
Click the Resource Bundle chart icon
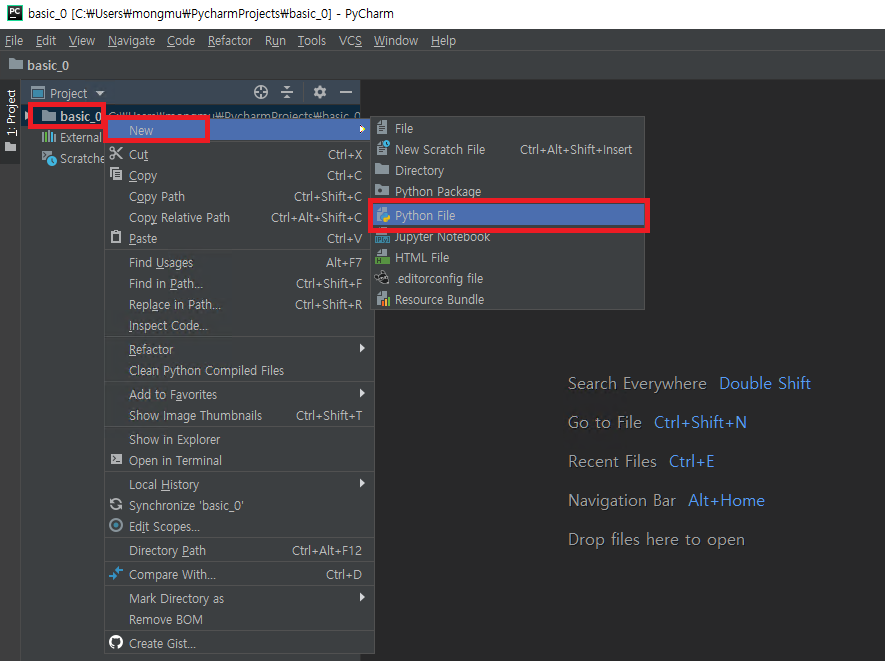tap(383, 299)
